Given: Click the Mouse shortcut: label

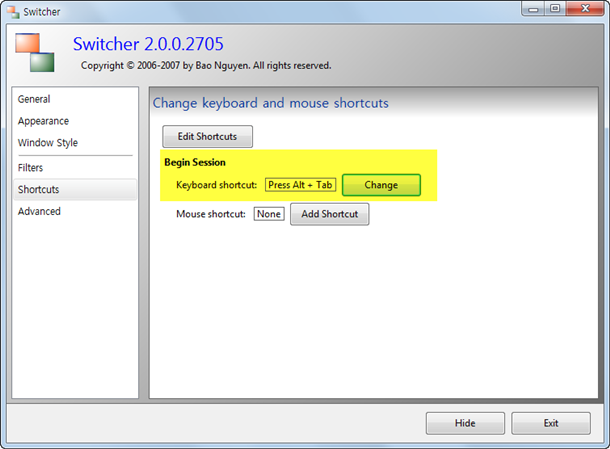Looking at the screenshot, I should click(210, 214).
